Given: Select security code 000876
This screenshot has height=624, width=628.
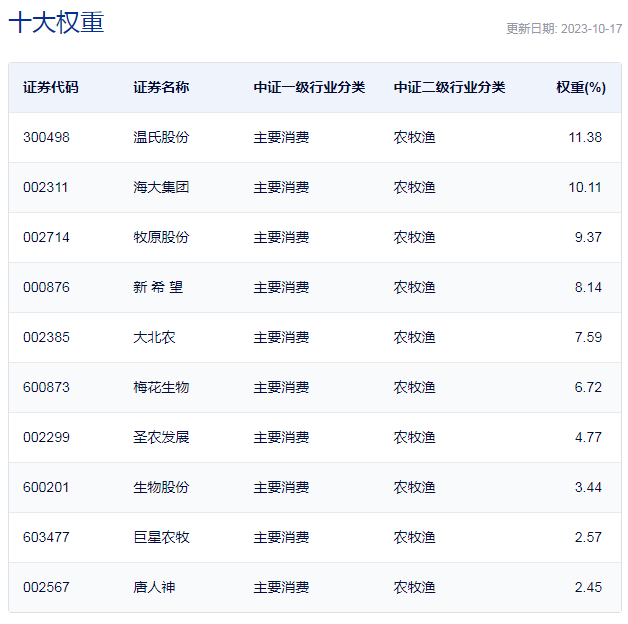Looking at the screenshot, I should (x=46, y=287).
